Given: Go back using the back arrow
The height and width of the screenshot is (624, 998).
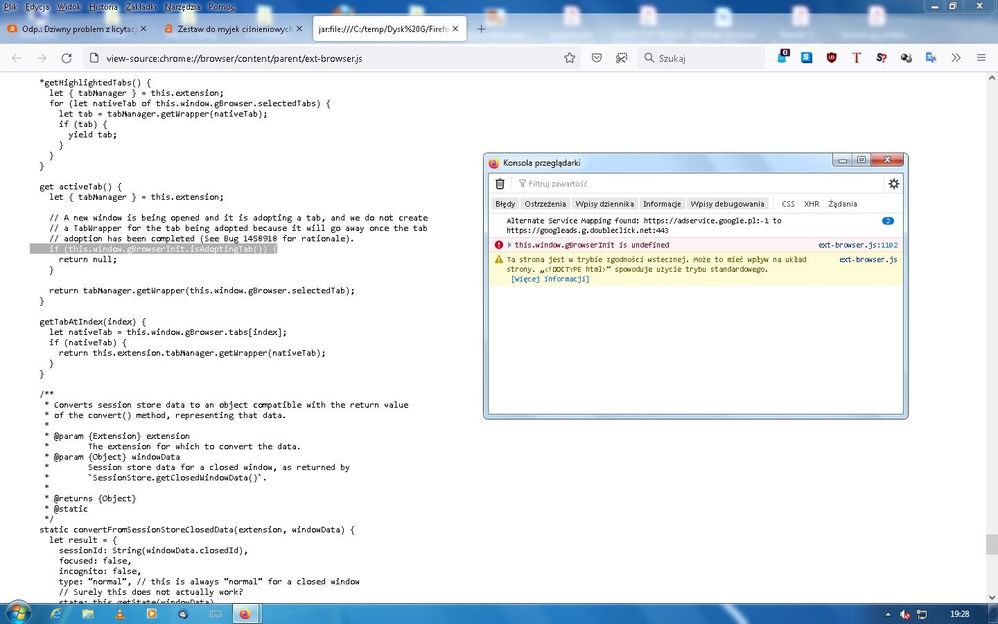Looking at the screenshot, I should pos(17,58).
